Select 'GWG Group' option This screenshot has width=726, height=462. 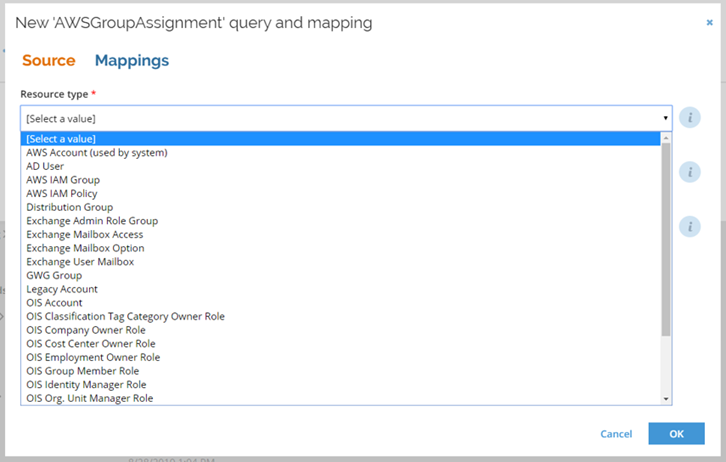click(x=341, y=275)
